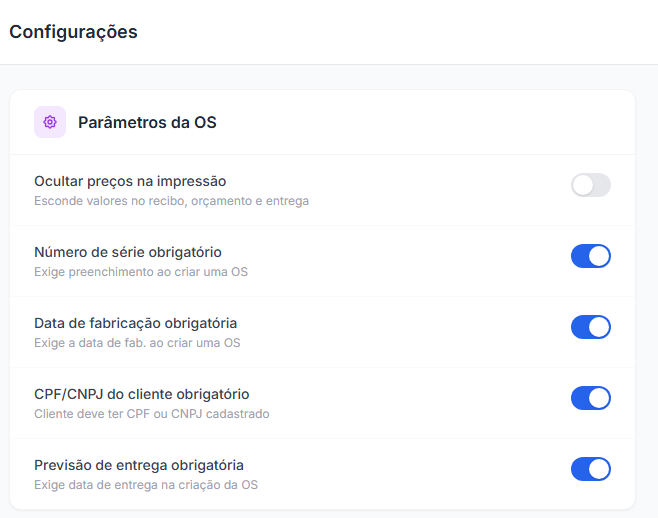
Task: Click the gray knob of Ocultar preços toggle
Action: [582, 185]
